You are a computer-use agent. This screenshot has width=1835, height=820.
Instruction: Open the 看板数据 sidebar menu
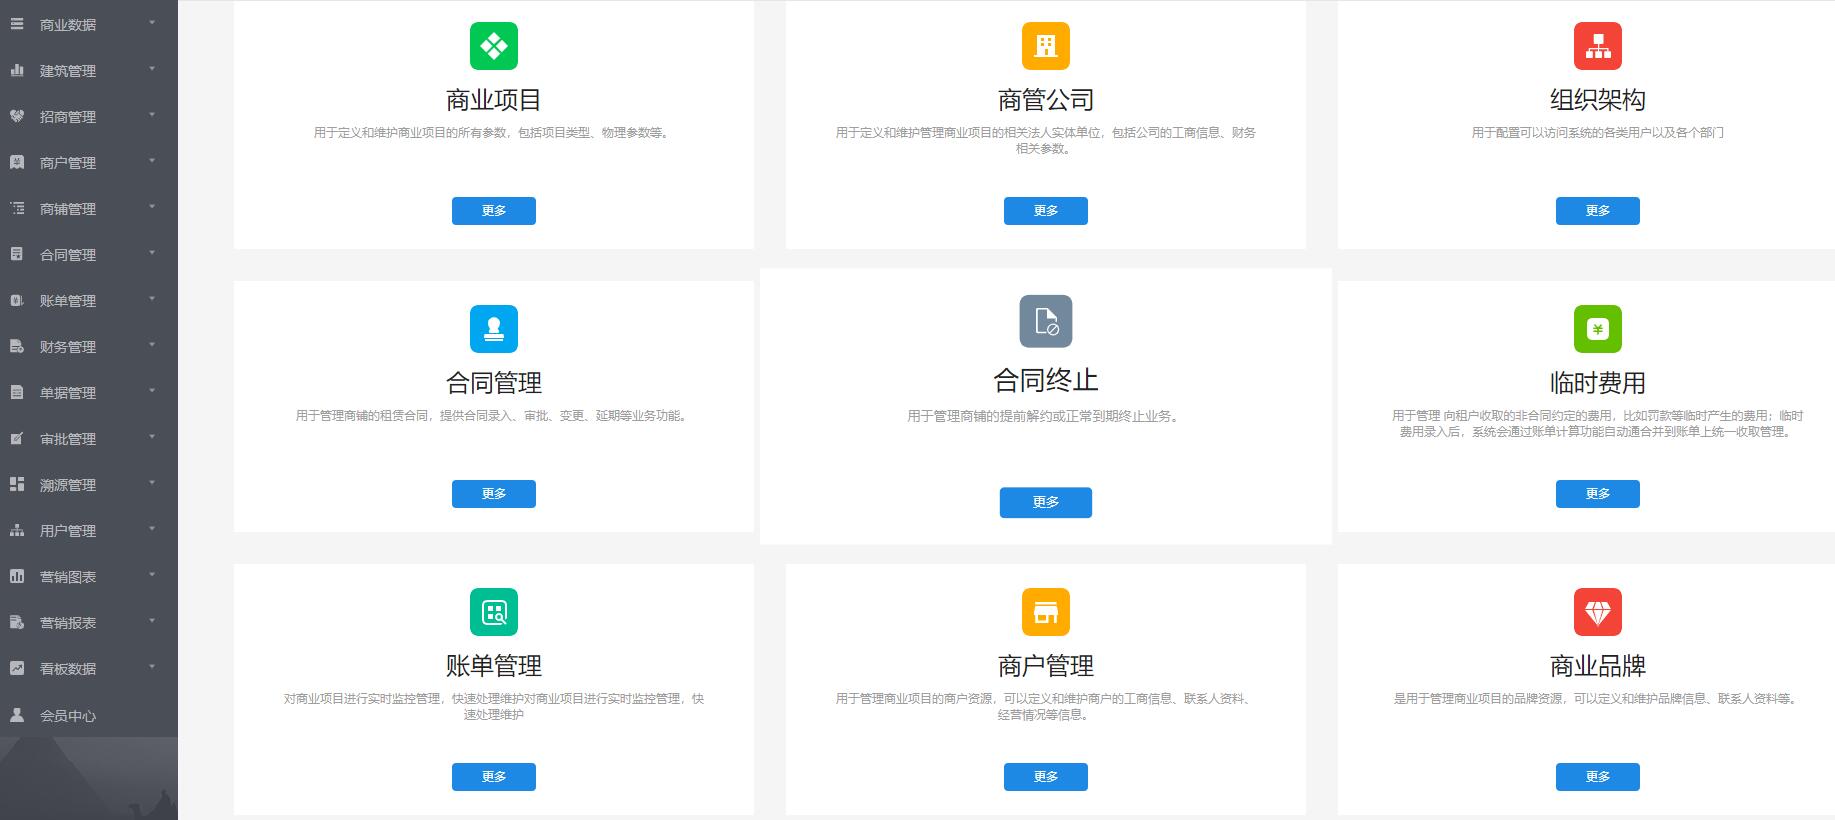tap(89, 668)
